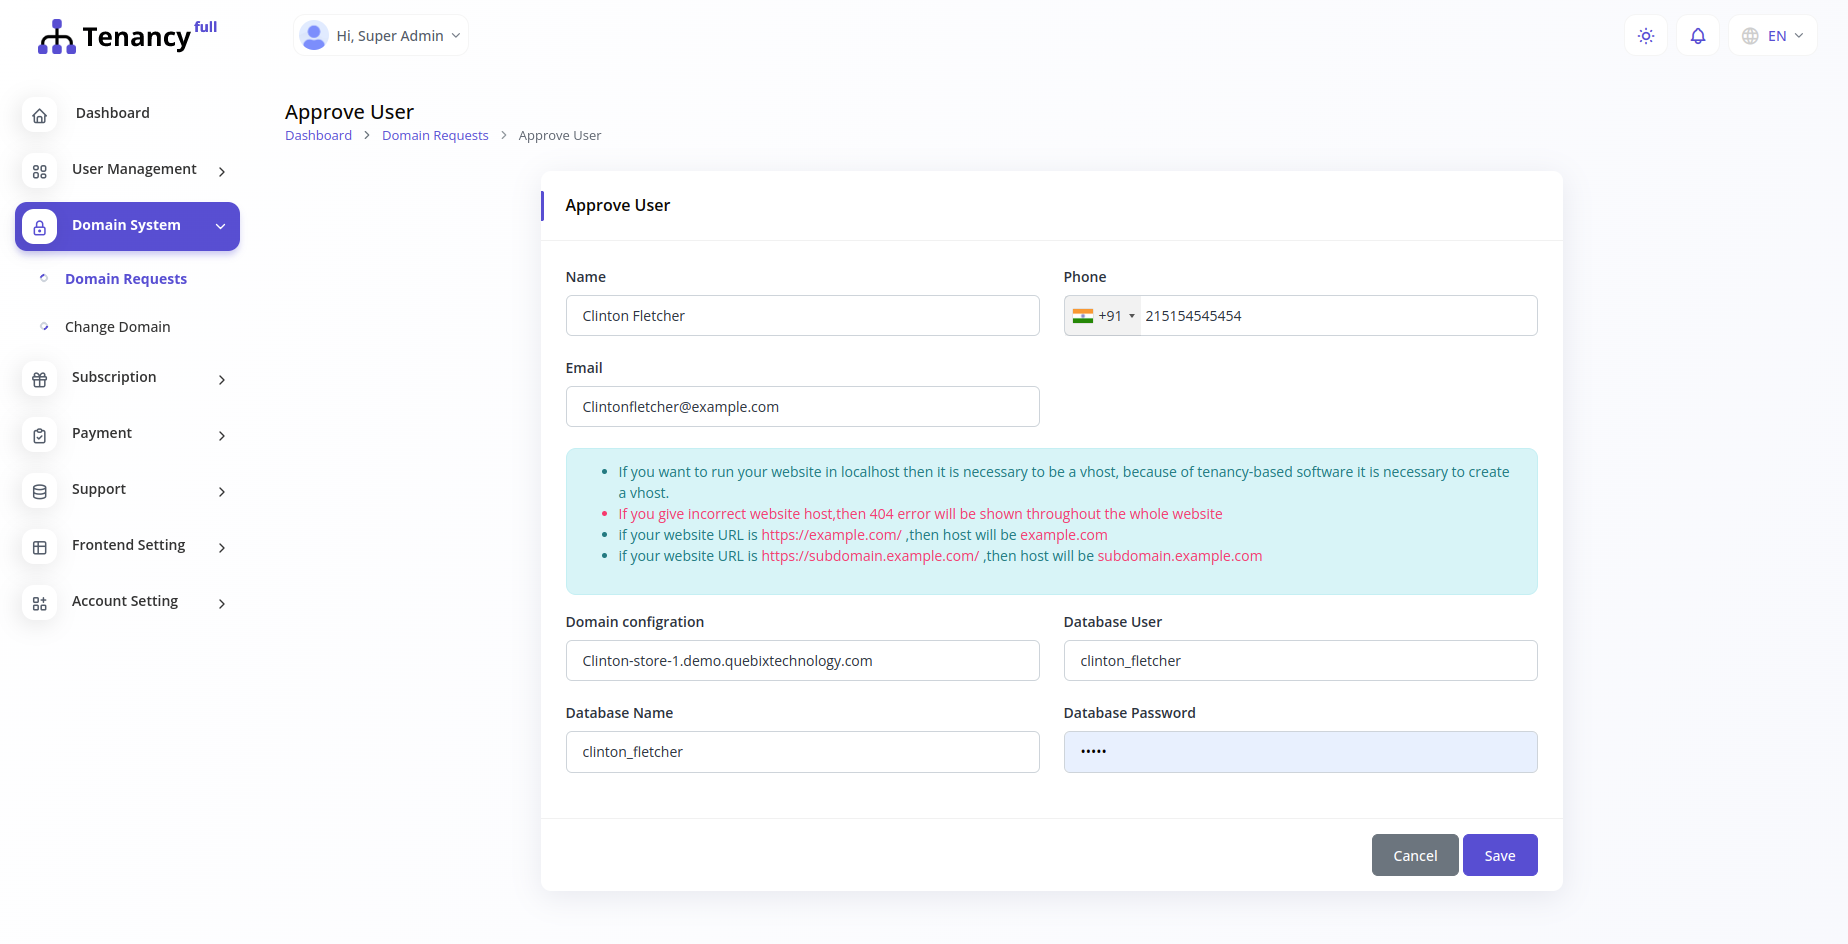The image size is (1848, 944).
Task: Click the Payment clipboard icon
Action: (39, 435)
